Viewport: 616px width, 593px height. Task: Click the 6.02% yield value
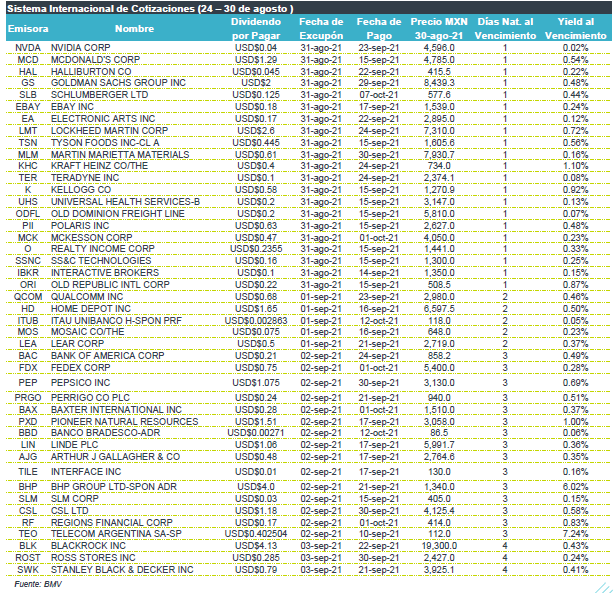click(x=575, y=487)
